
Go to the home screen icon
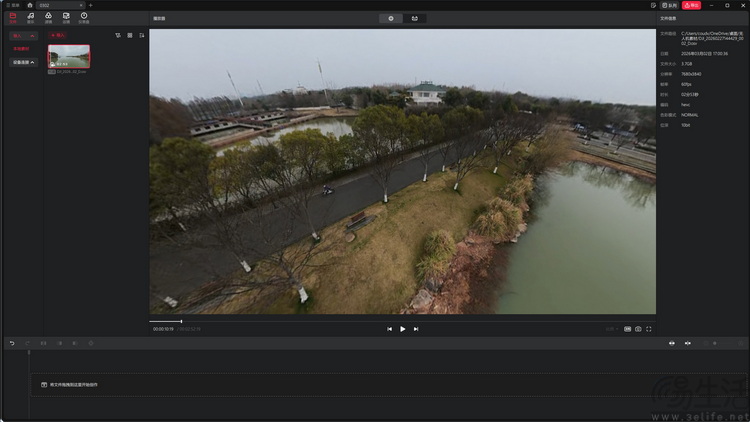pyautogui.click(x=30, y=5)
